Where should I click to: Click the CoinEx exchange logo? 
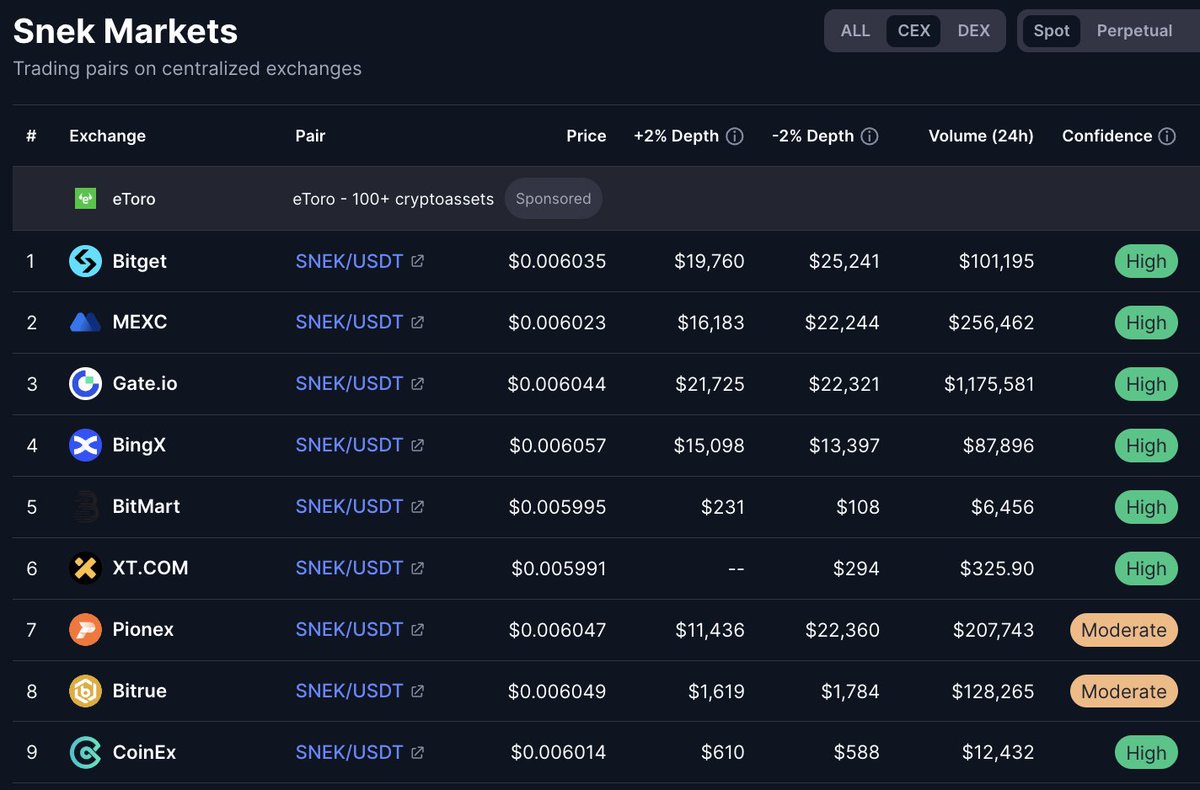pos(85,753)
